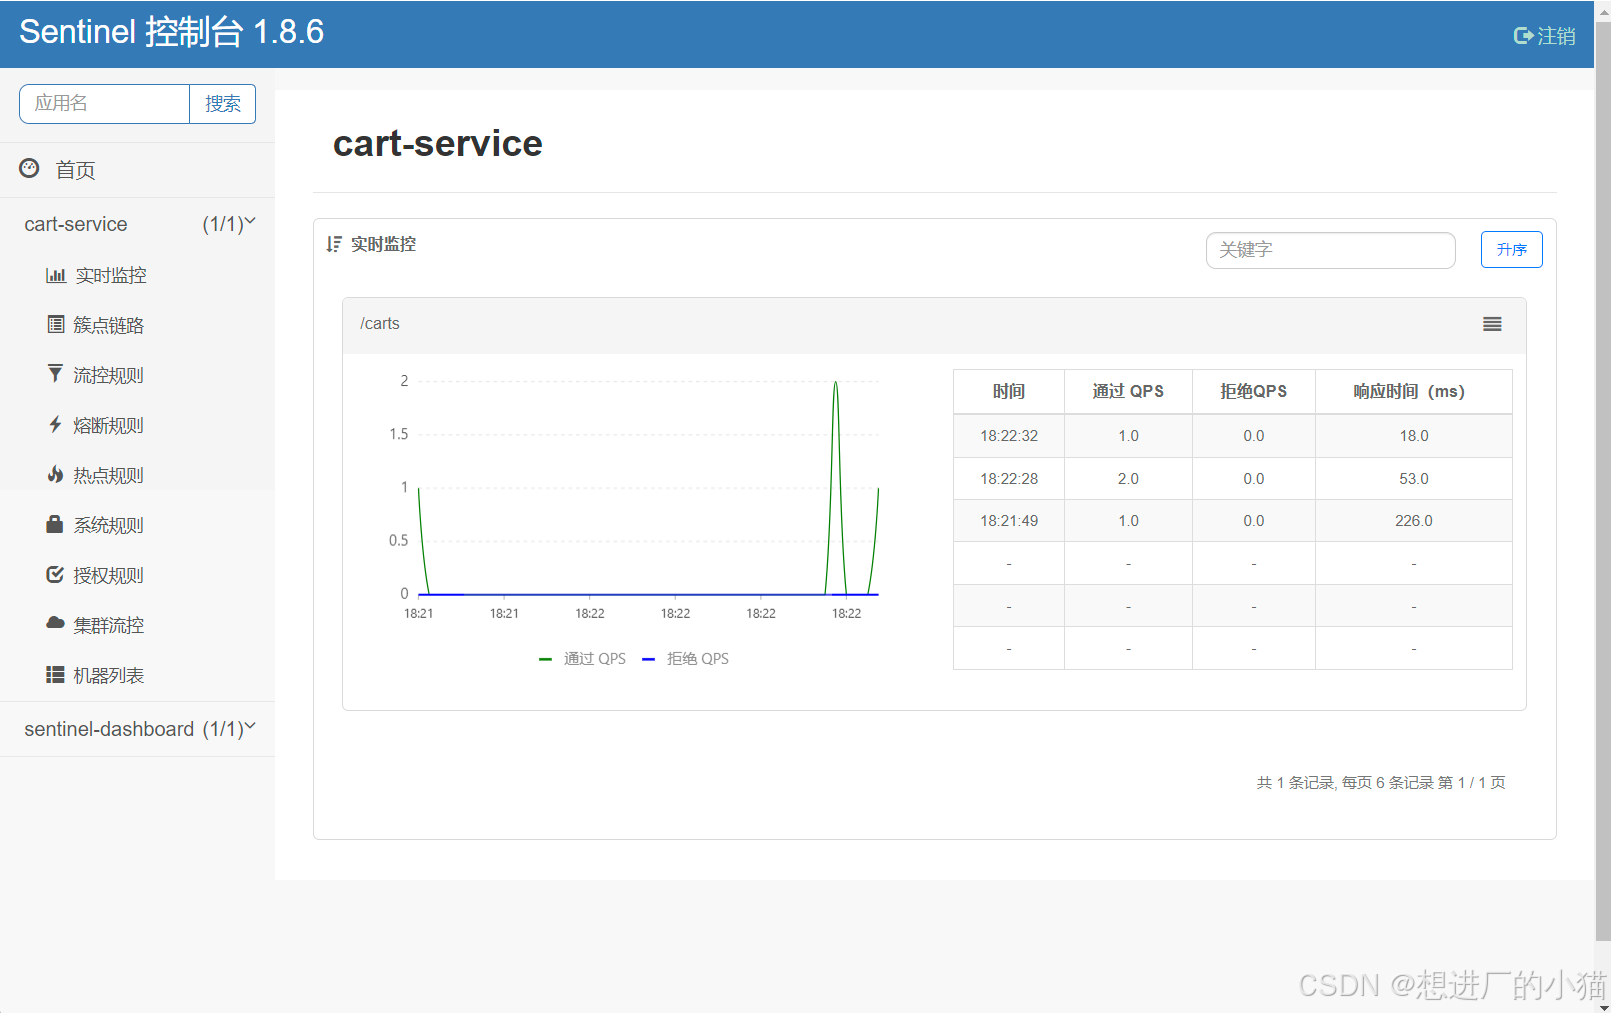This screenshot has height=1013, width=1611.
Task: Click the cloud icon for 集群流控
Action: 55,623
